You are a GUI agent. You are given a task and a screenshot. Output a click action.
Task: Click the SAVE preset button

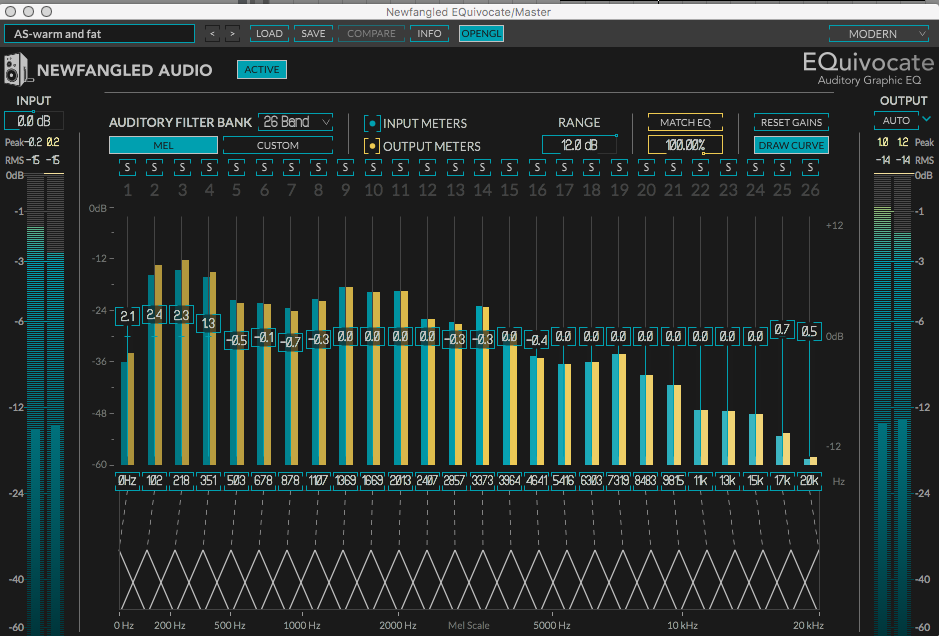point(313,34)
